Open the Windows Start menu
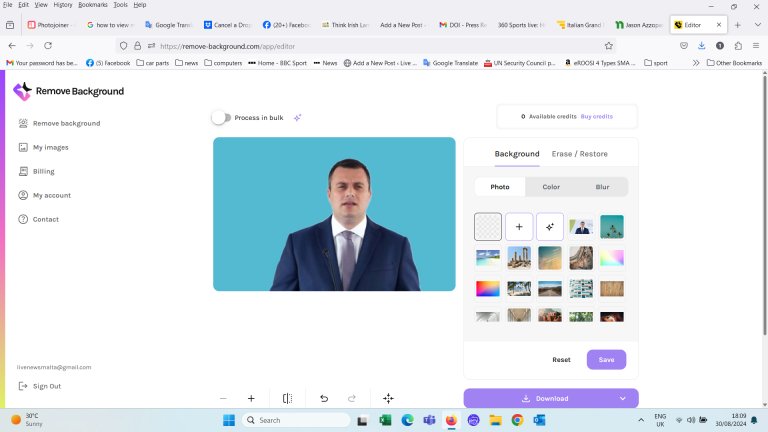Image resolution: width=768 pixels, height=432 pixels. tap(229, 420)
